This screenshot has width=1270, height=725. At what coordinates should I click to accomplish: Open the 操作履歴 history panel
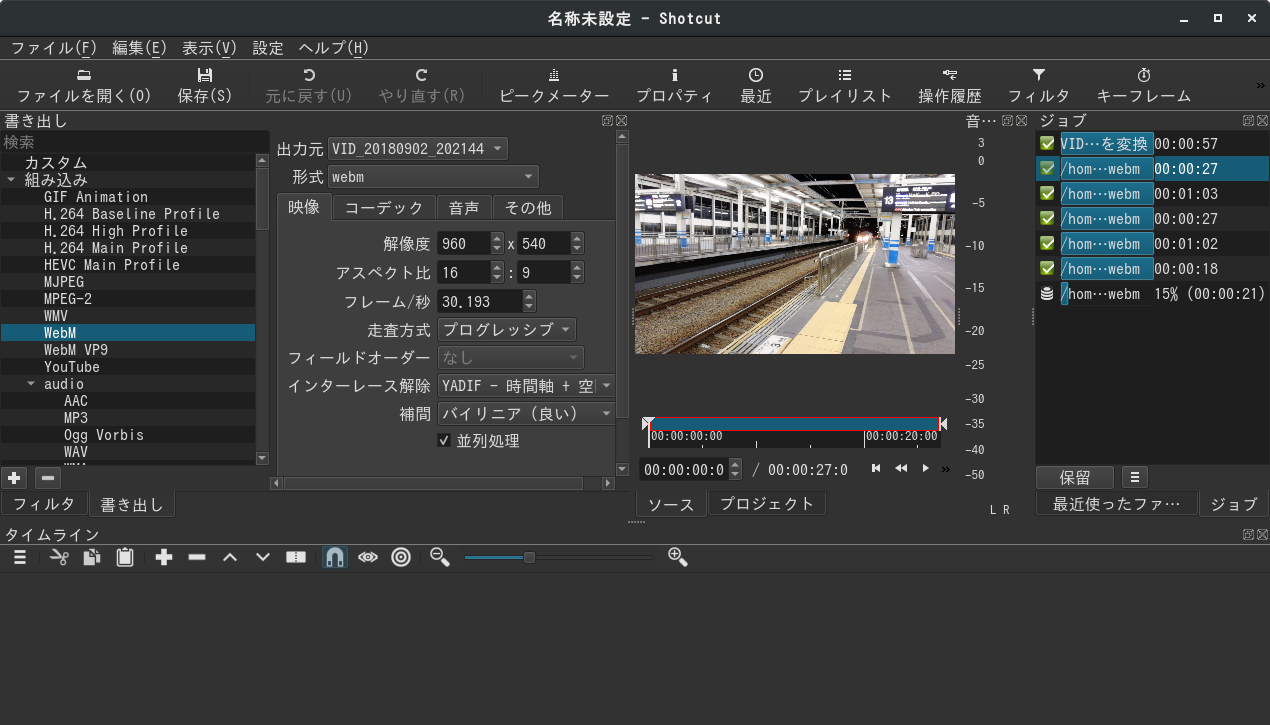[x=950, y=86]
